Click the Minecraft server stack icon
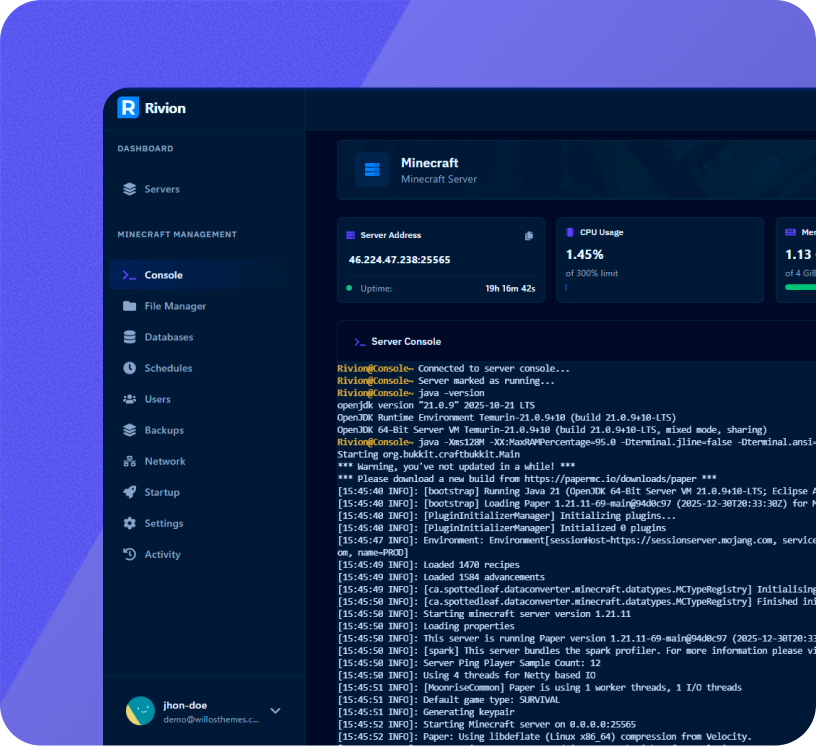This screenshot has height=746, width=816. point(372,170)
